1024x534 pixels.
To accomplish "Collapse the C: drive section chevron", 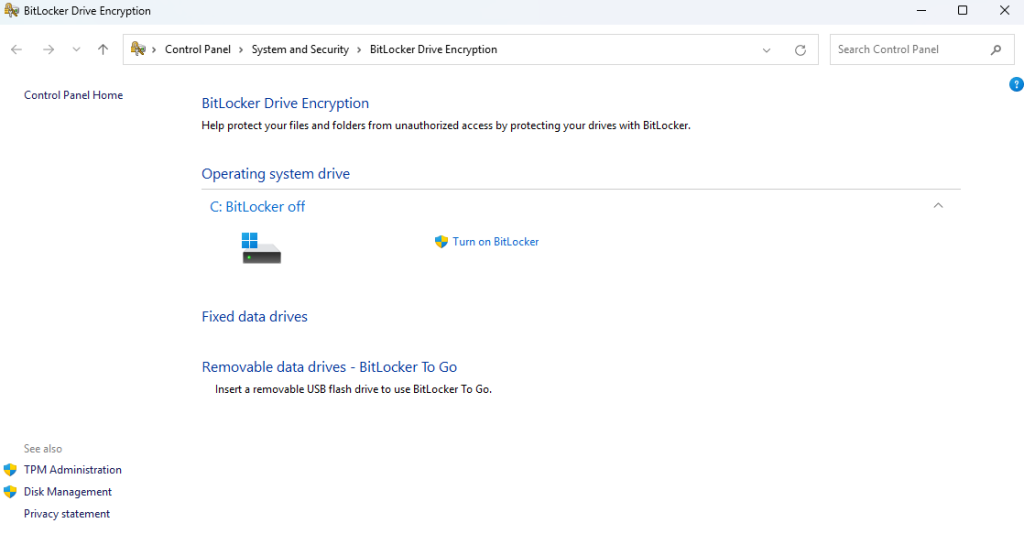I will (938, 206).
